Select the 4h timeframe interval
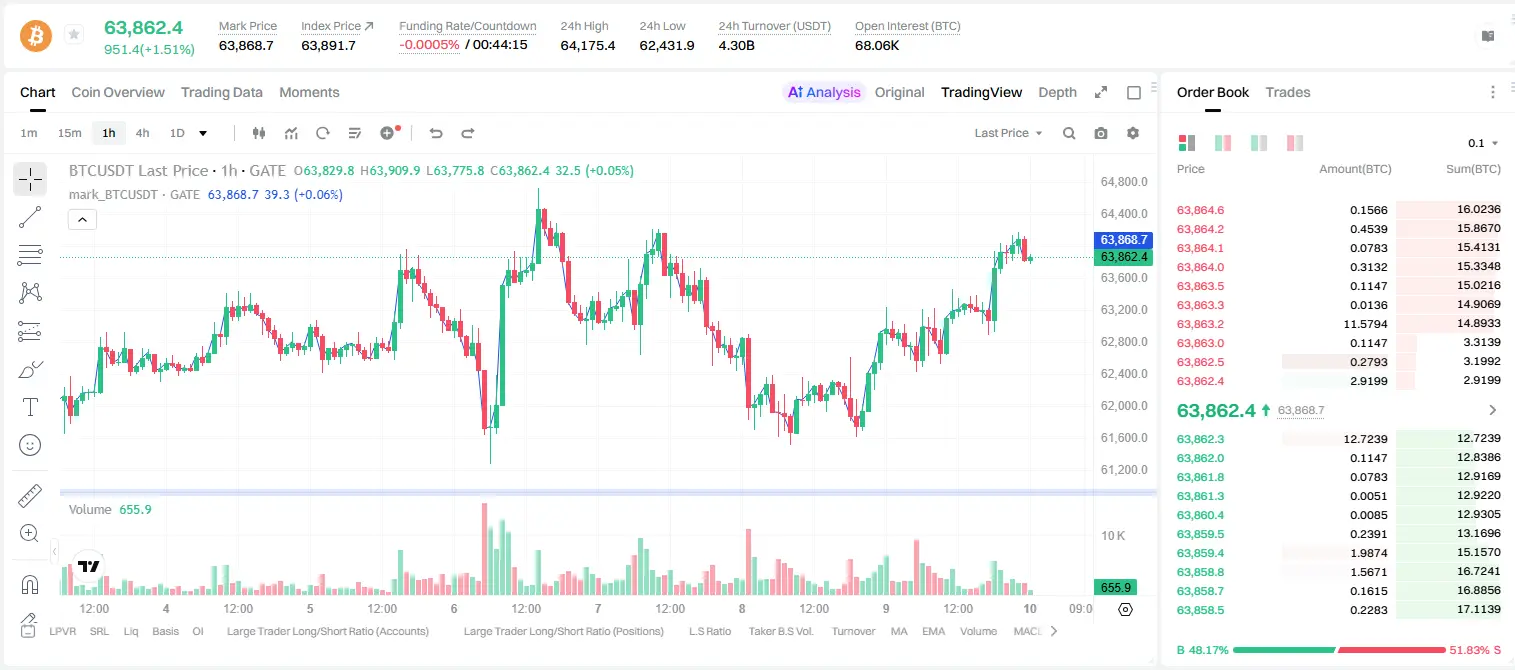Viewport: 1515px width, 670px height. tap(142, 133)
